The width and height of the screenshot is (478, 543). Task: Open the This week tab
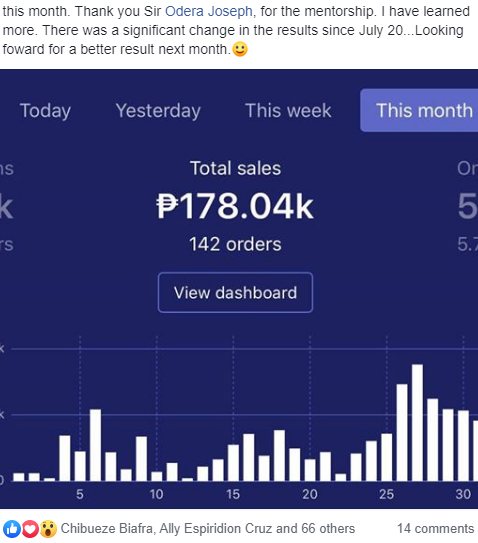coord(288,110)
